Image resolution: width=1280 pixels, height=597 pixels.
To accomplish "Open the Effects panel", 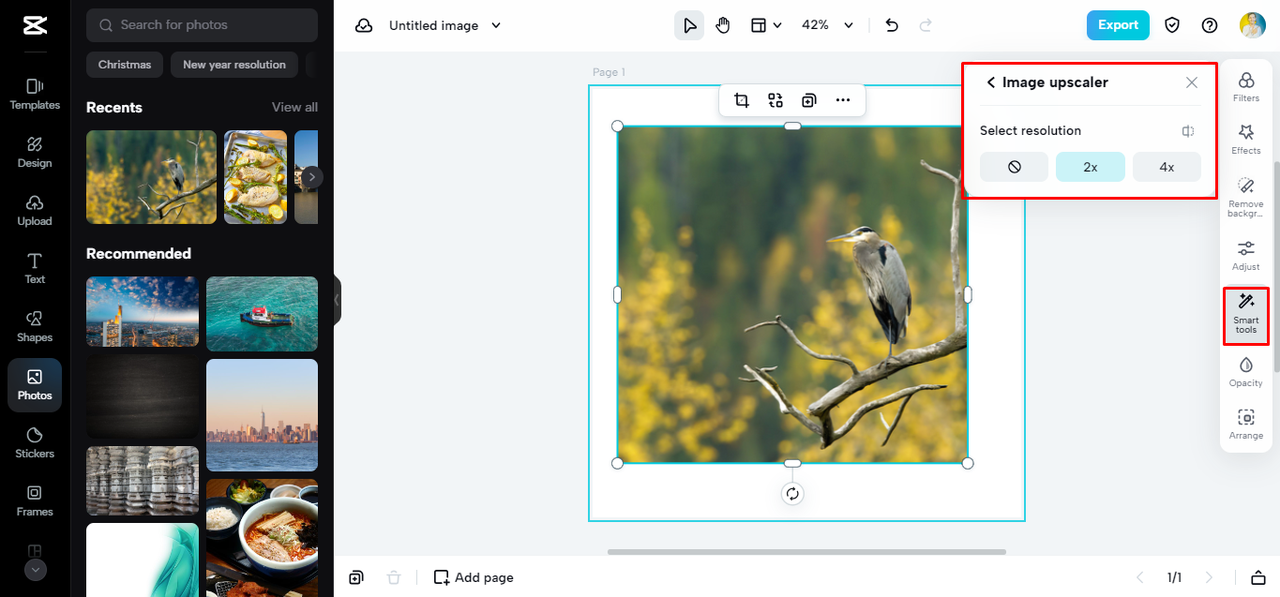I will 1246,139.
